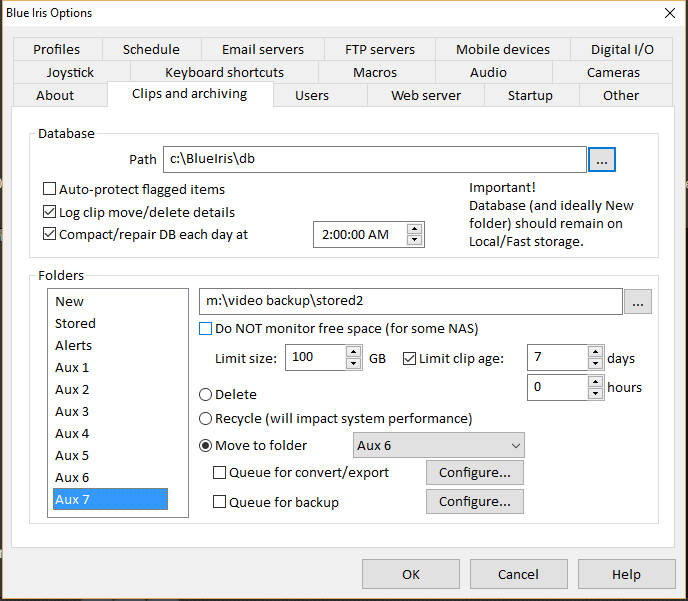Increase Limit size GB with up arrow
Image resolution: width=688 pixels, height=601 pixels.
353,352
